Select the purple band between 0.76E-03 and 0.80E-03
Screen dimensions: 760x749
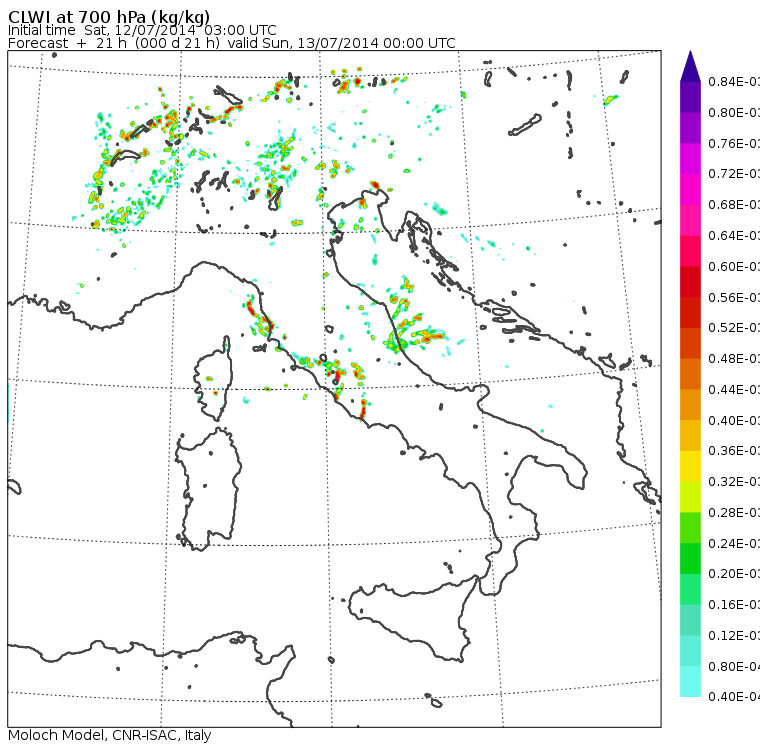[x=690, y=128]
